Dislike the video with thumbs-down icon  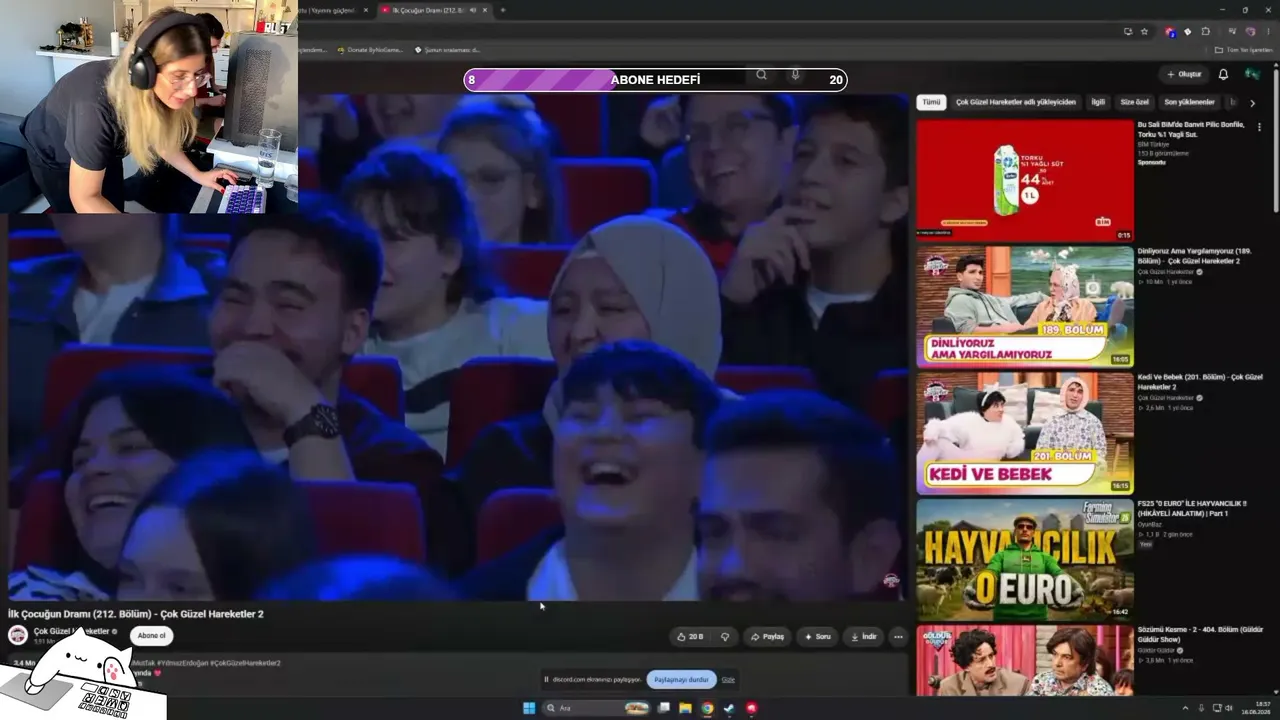pos(725,636)
